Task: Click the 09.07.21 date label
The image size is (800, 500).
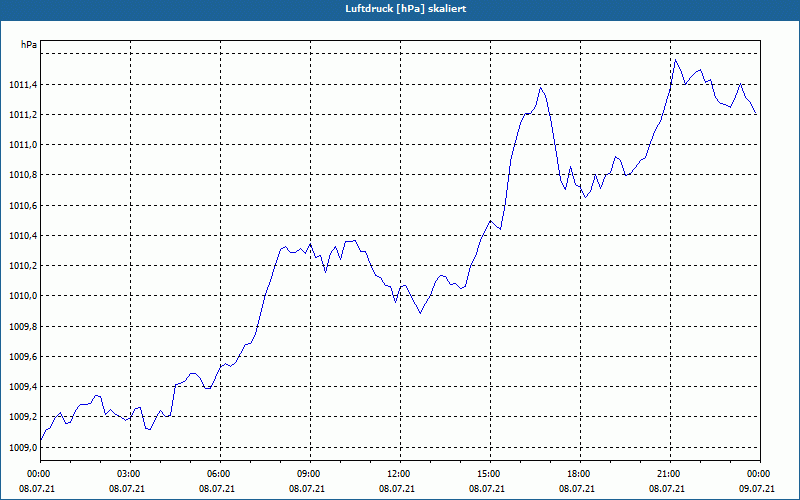Action: pos(757,488)
